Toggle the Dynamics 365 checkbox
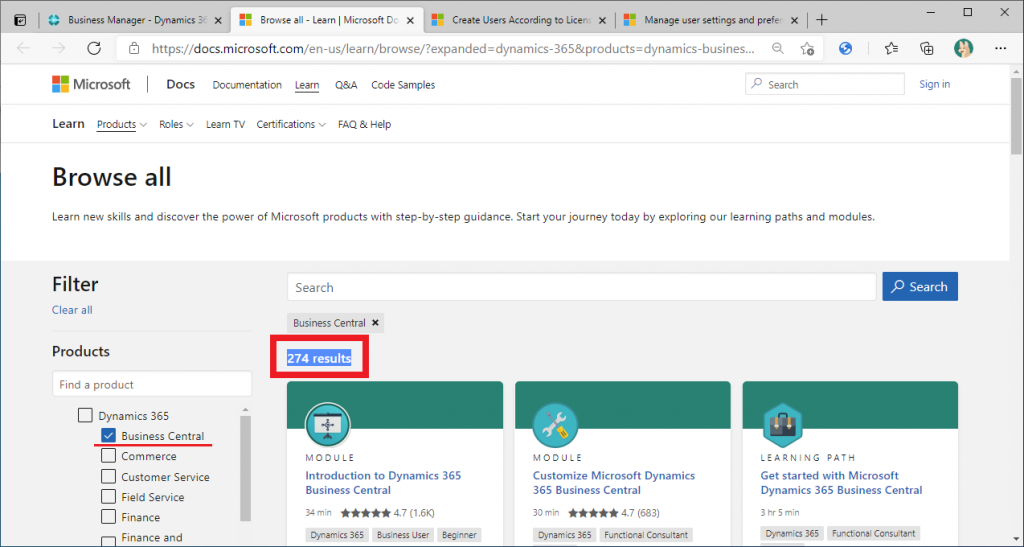The image size is (1024, 547). [x=86, y=415]
